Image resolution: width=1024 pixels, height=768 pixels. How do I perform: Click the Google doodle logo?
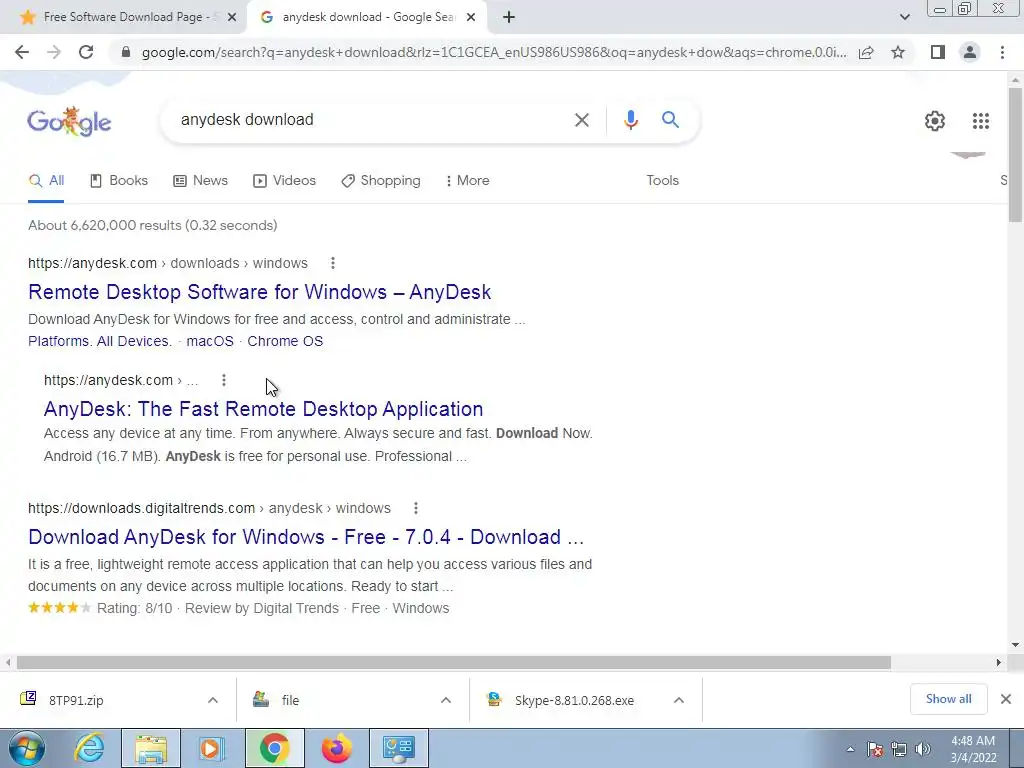[x=69, y=121]
